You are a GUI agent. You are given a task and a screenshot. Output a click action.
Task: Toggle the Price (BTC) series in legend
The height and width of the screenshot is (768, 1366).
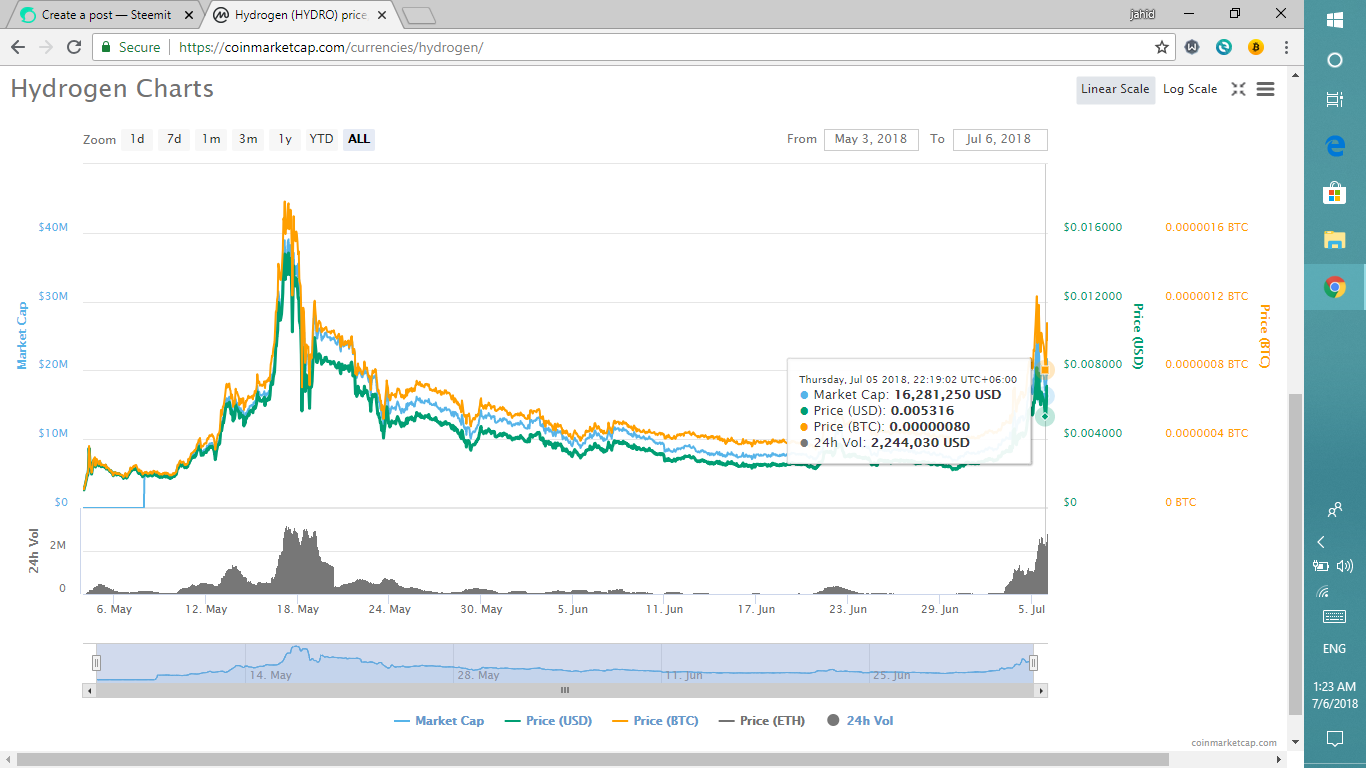pos(656,721)
